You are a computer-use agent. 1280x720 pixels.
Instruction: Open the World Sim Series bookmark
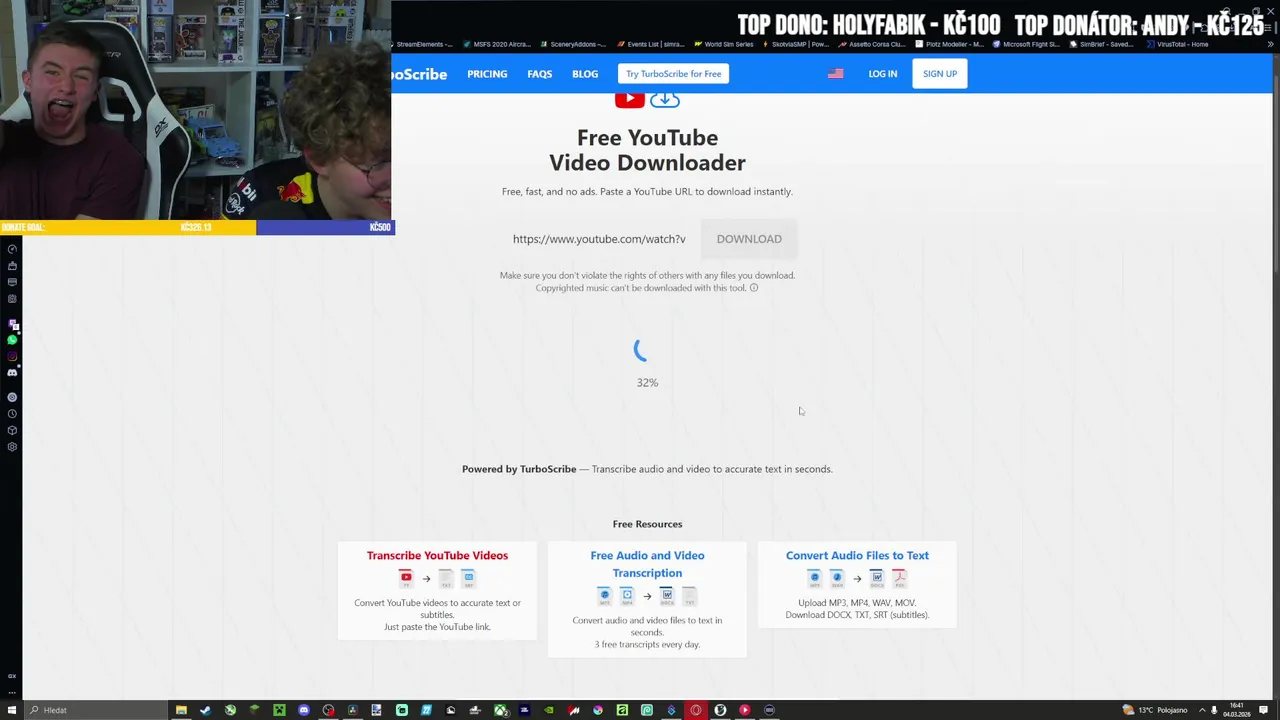(x=724, y=44)
